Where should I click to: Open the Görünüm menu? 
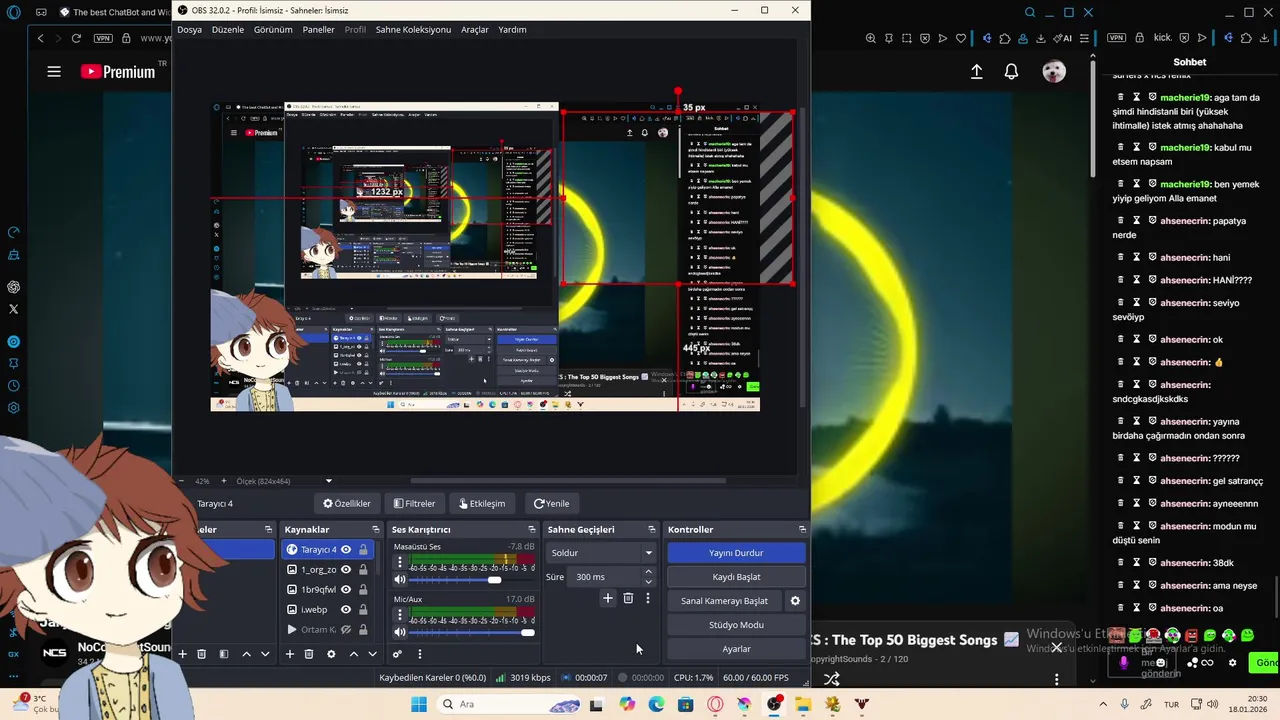tap(273, 30)
